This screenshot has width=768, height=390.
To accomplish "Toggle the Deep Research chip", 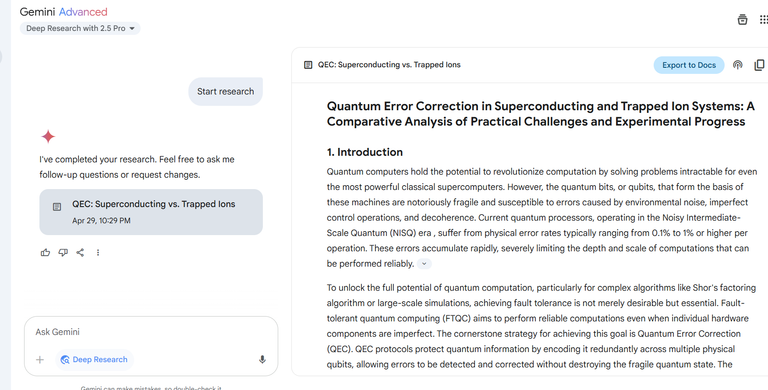I will (94, 360).
